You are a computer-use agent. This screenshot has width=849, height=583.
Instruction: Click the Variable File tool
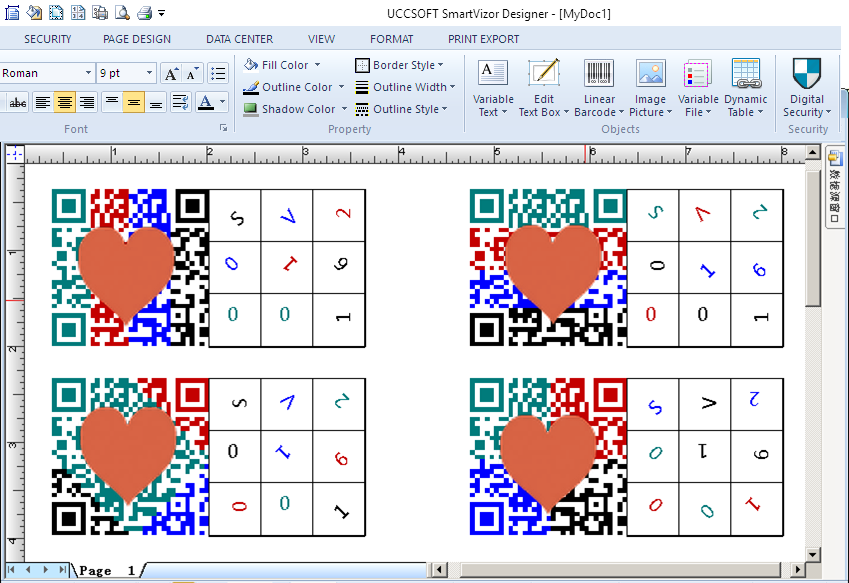coord(698,88)
